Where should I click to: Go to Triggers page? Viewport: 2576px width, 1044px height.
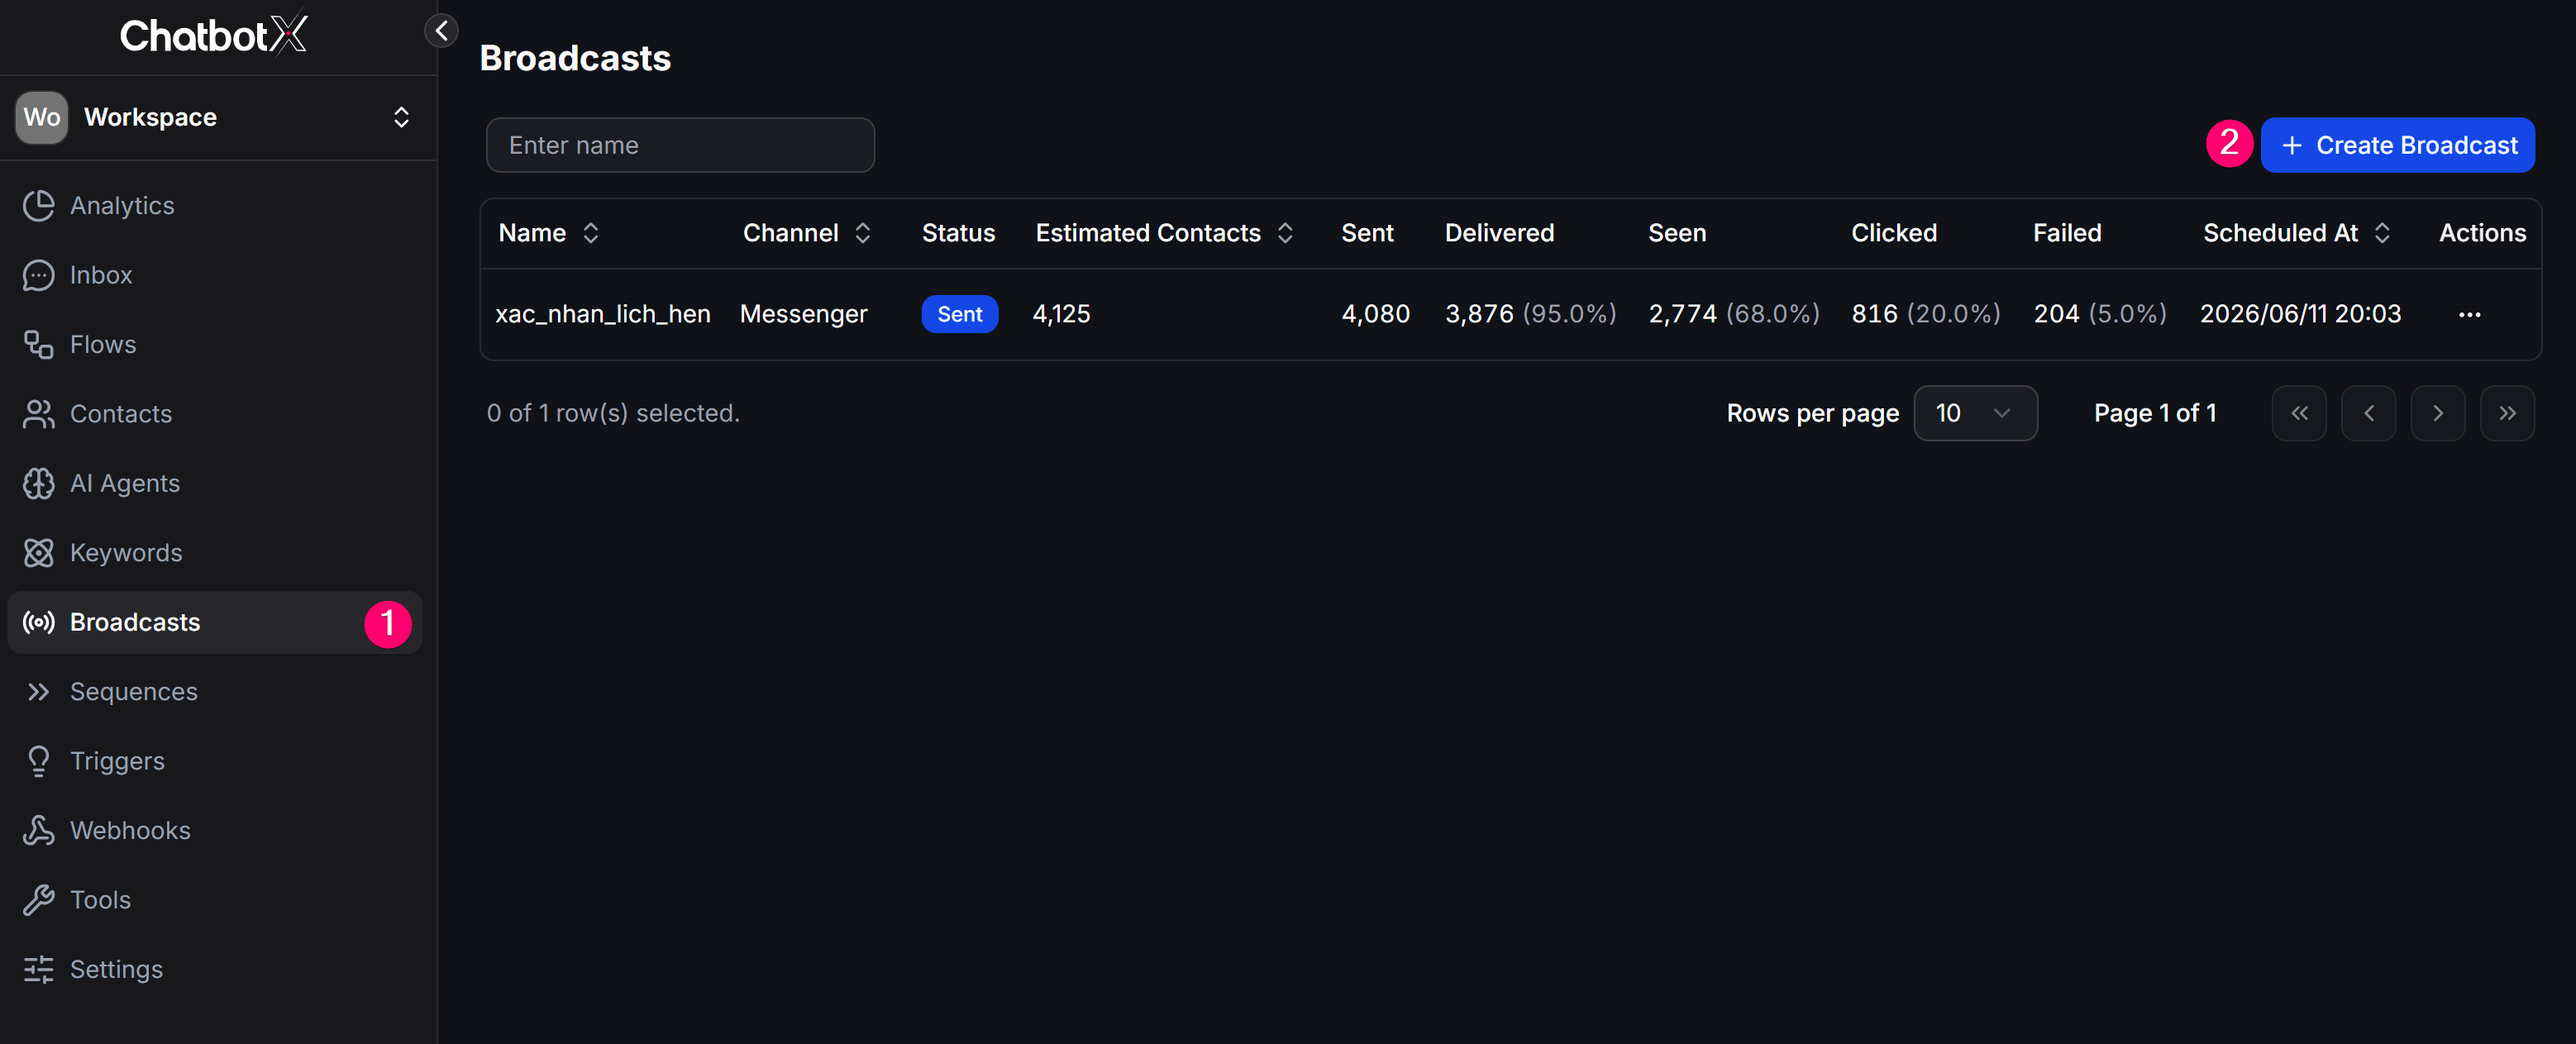215,761
